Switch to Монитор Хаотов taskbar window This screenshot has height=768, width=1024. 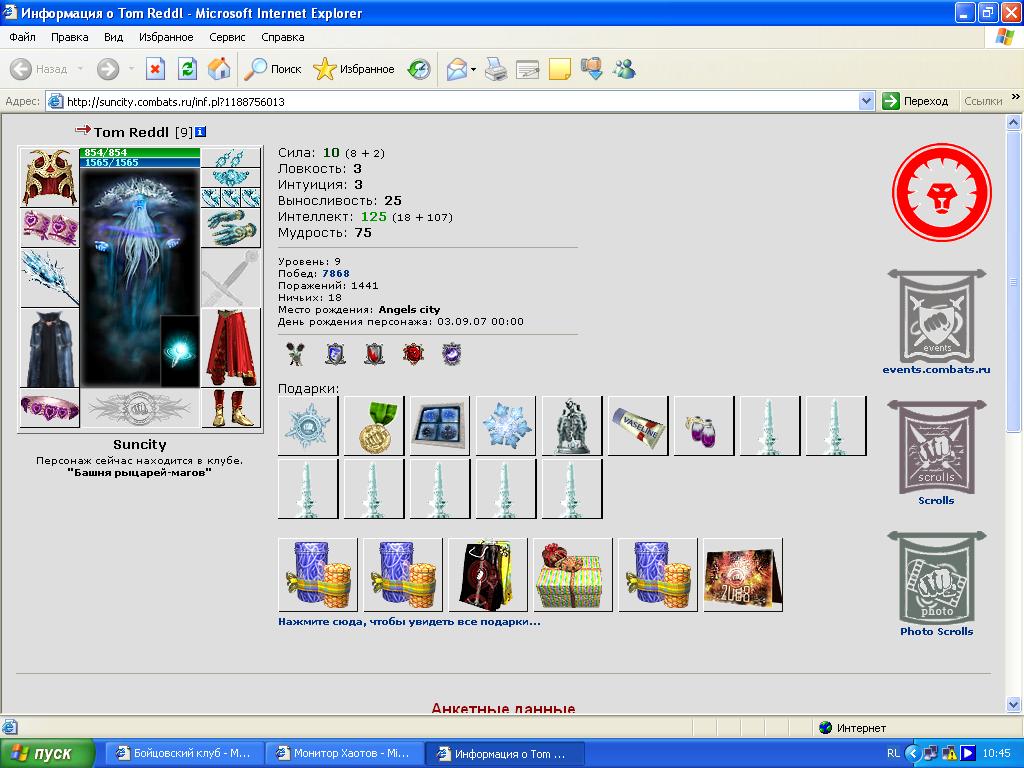point(345,754)
